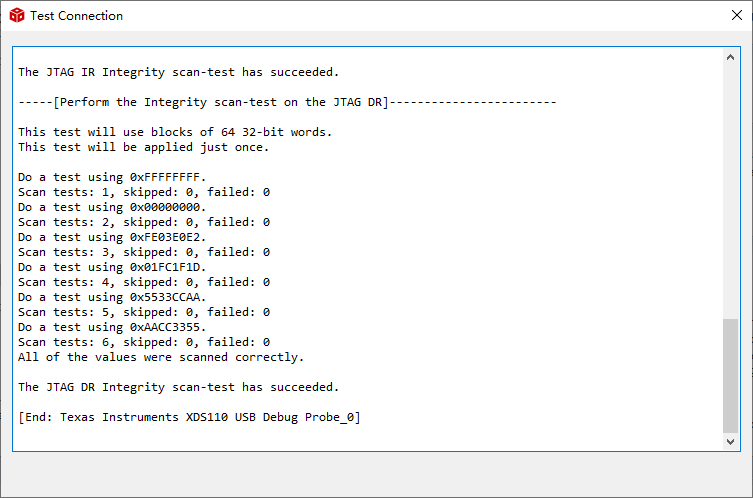Click the 'Do a test using 0x5533CCAA' line
This screenshot has height=498, width=753.
coord(112,297)
